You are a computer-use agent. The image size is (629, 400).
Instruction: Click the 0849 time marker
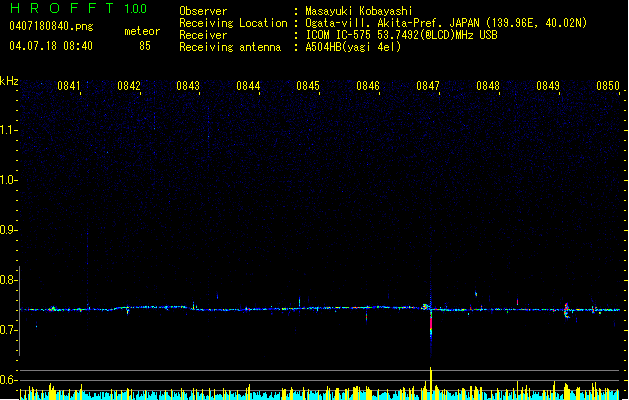pos(548,86)
